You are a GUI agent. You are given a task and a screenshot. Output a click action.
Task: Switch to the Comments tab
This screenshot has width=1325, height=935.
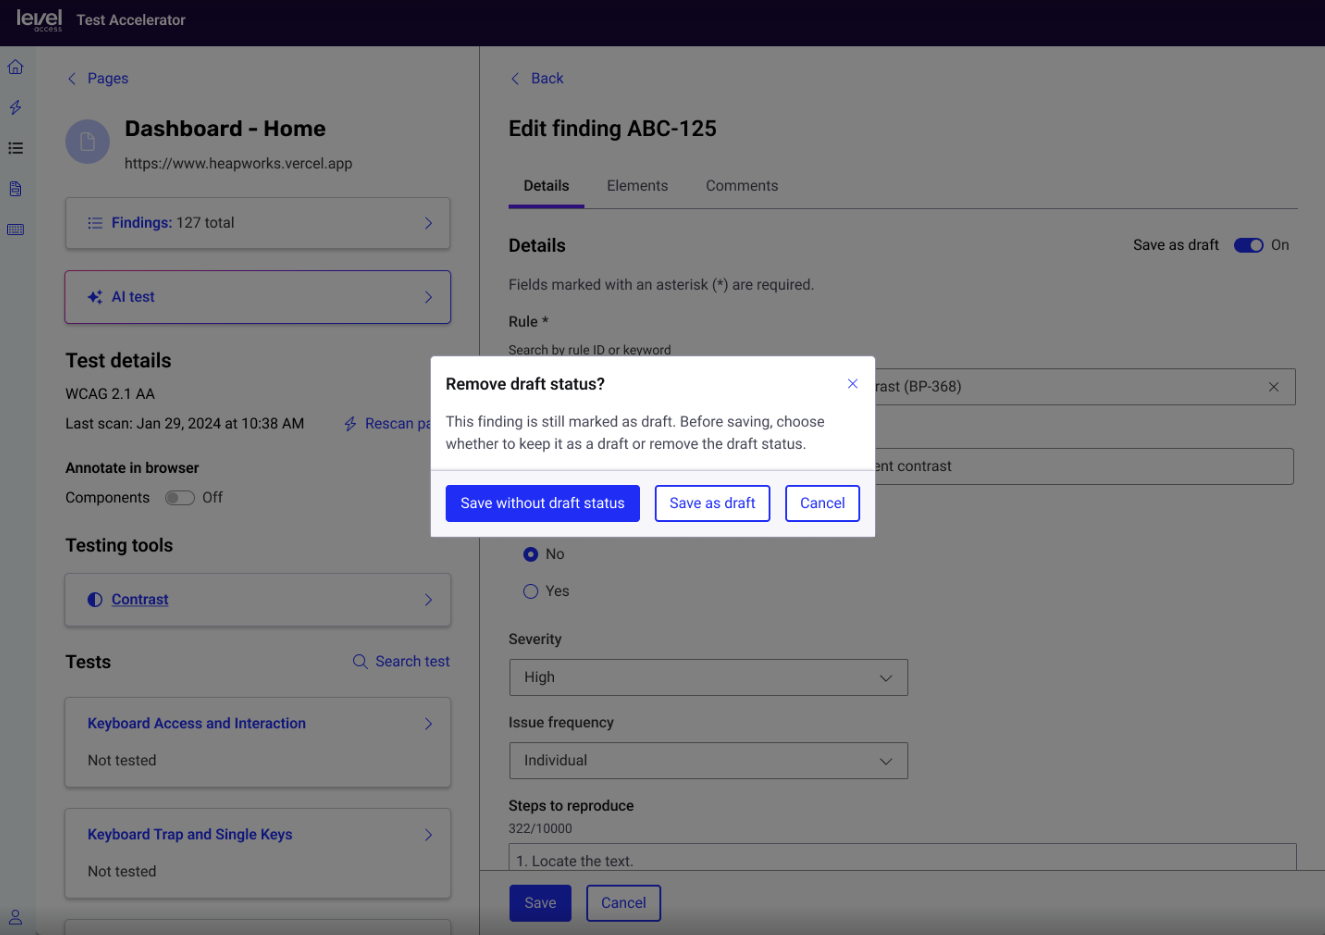pyautogui.click(x=742, y=186)
